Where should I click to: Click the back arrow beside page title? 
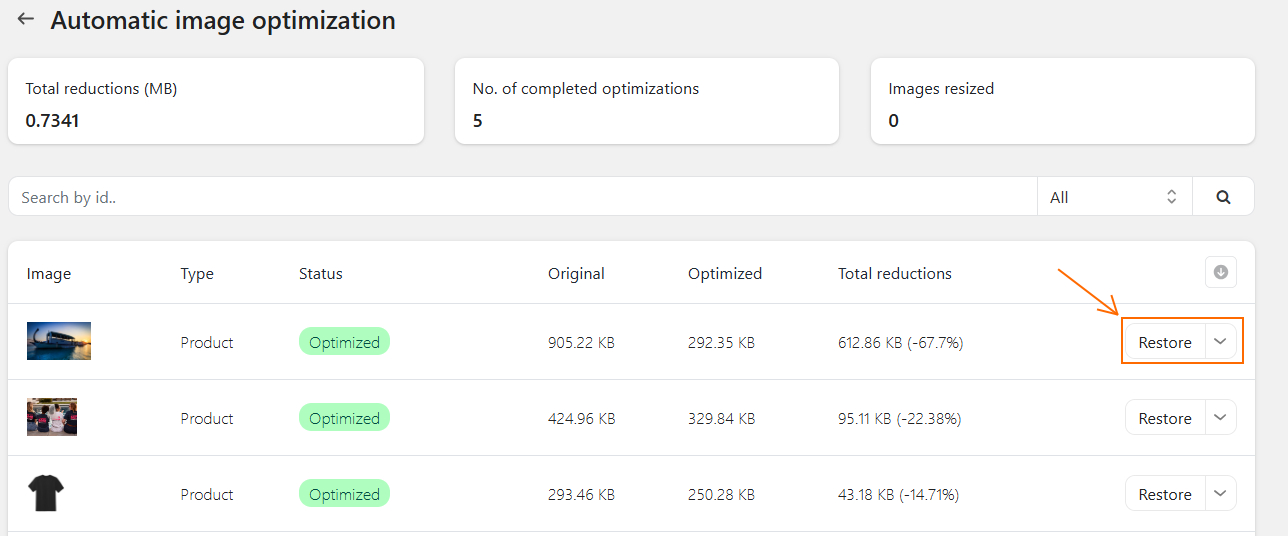[x=26, y=19]
